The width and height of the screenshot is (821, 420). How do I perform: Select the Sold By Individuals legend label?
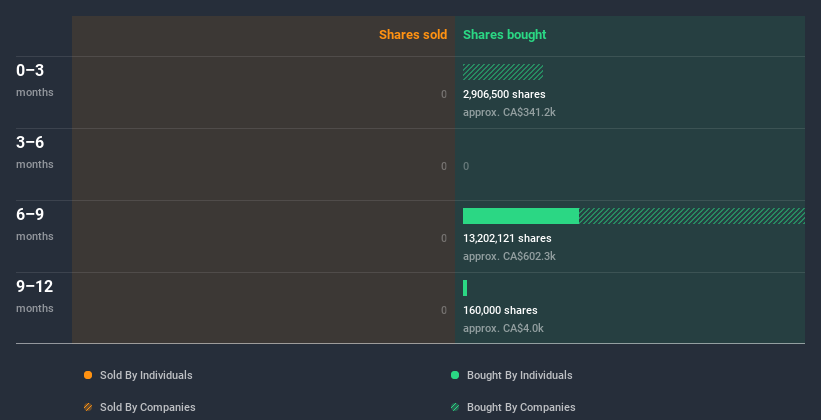(146, 375)
